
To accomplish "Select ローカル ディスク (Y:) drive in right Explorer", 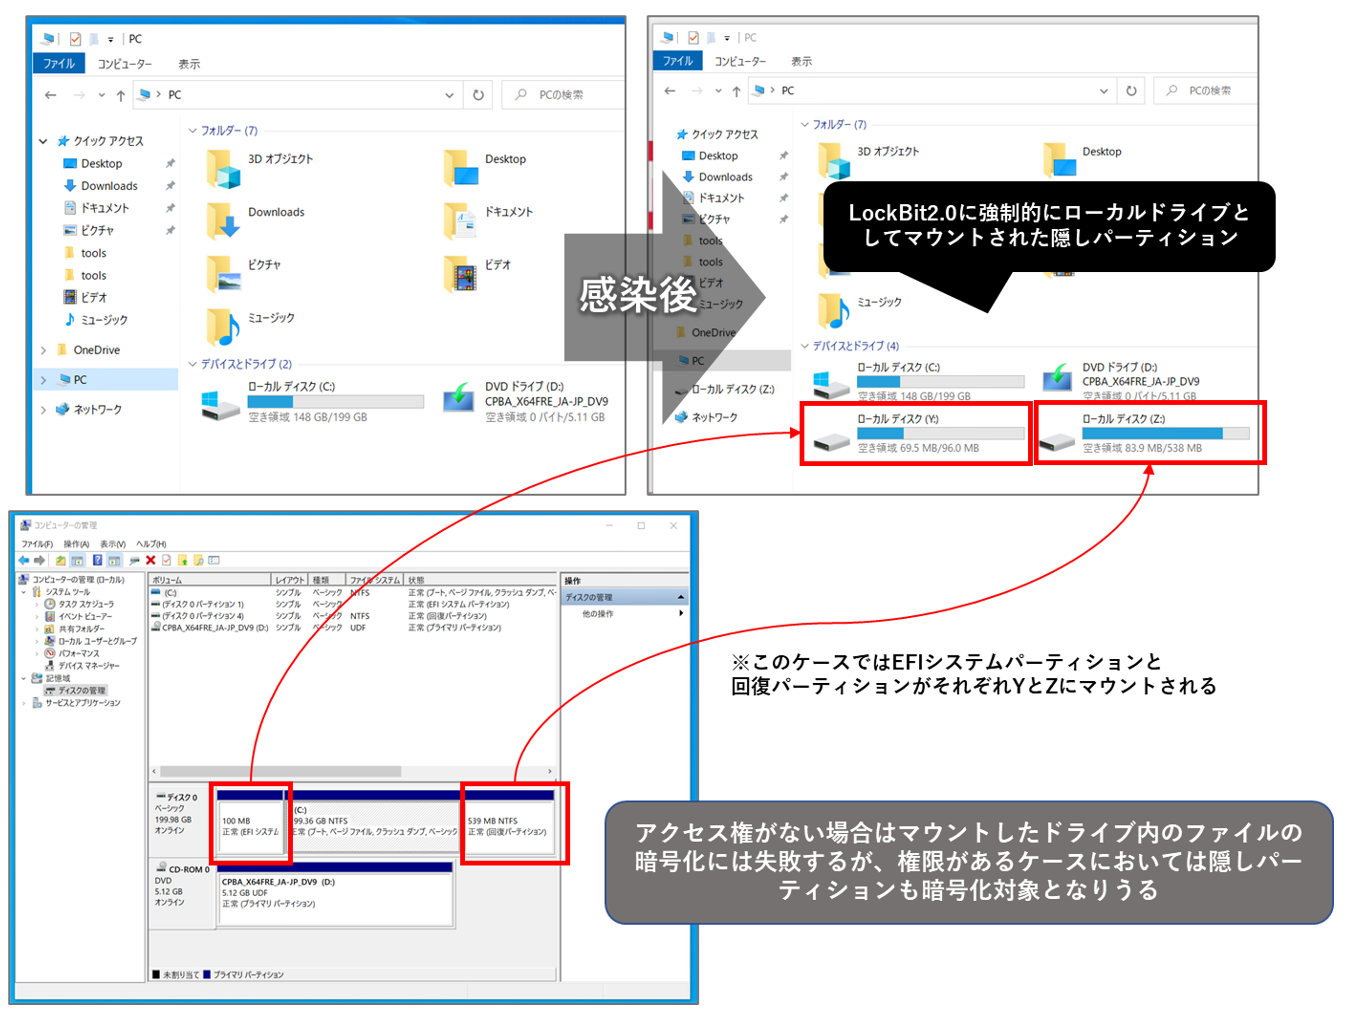I will tap(918, 433).
